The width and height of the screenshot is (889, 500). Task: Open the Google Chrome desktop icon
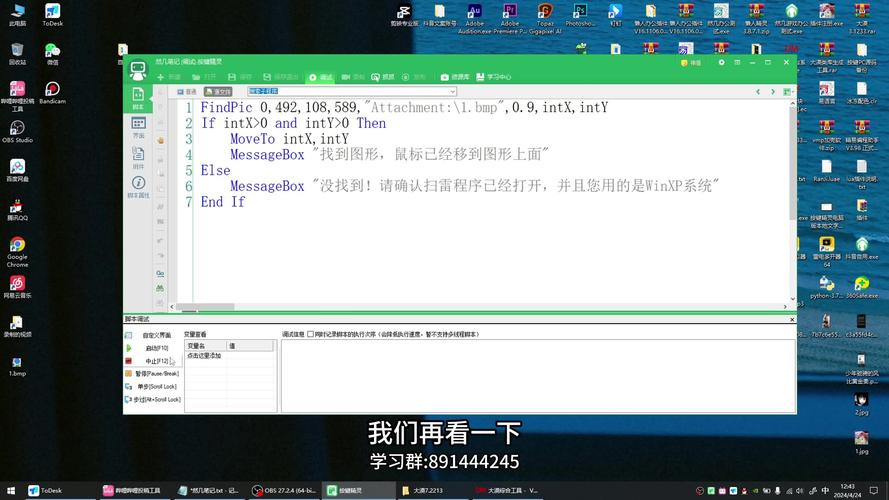click(17, 252)
